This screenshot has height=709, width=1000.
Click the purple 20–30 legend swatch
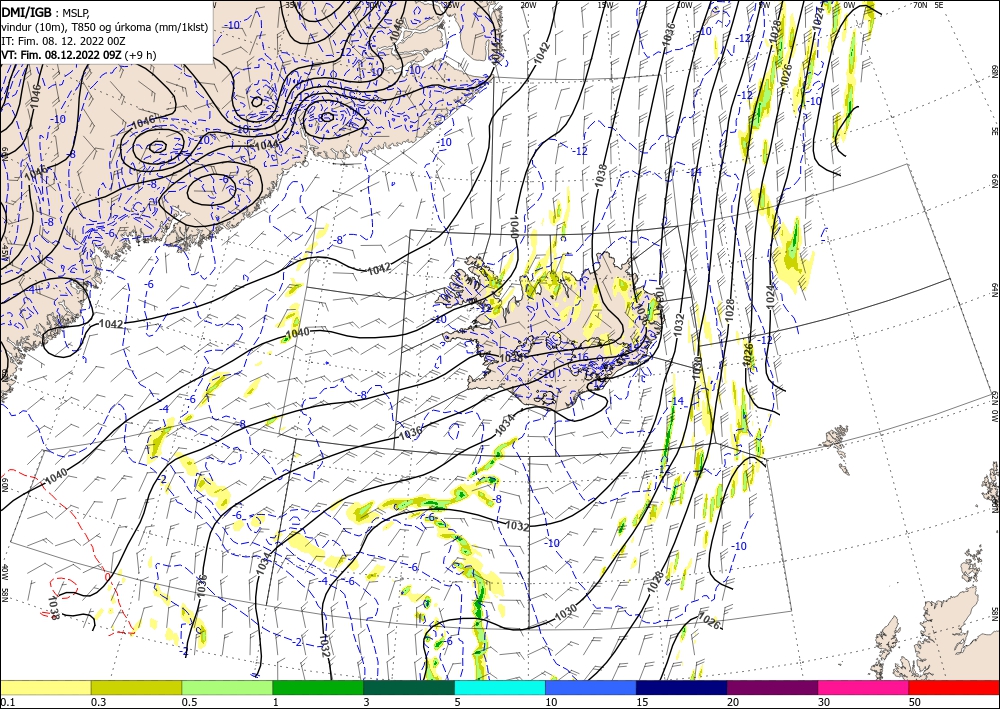(x=772, y=687)
